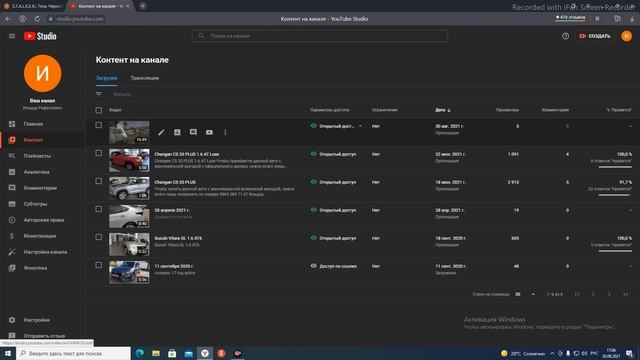
Task: Switch to the Трансляции tab
Action: [144, 78]
